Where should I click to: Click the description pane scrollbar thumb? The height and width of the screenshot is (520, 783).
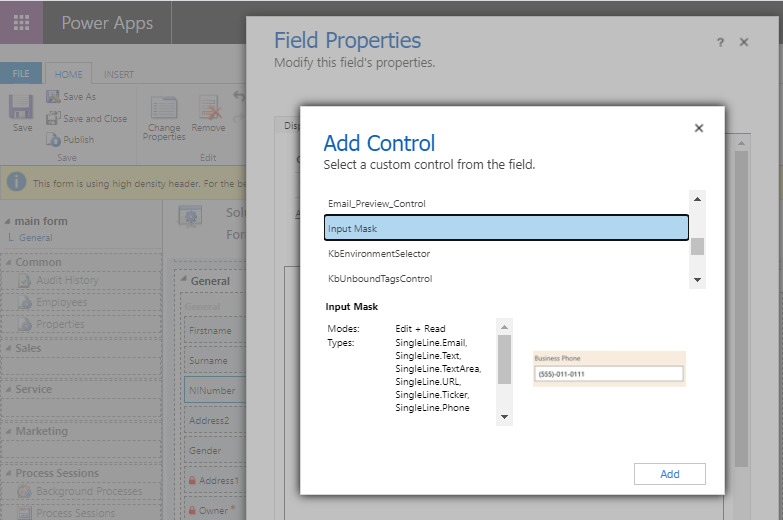click(x=504, y=360)
